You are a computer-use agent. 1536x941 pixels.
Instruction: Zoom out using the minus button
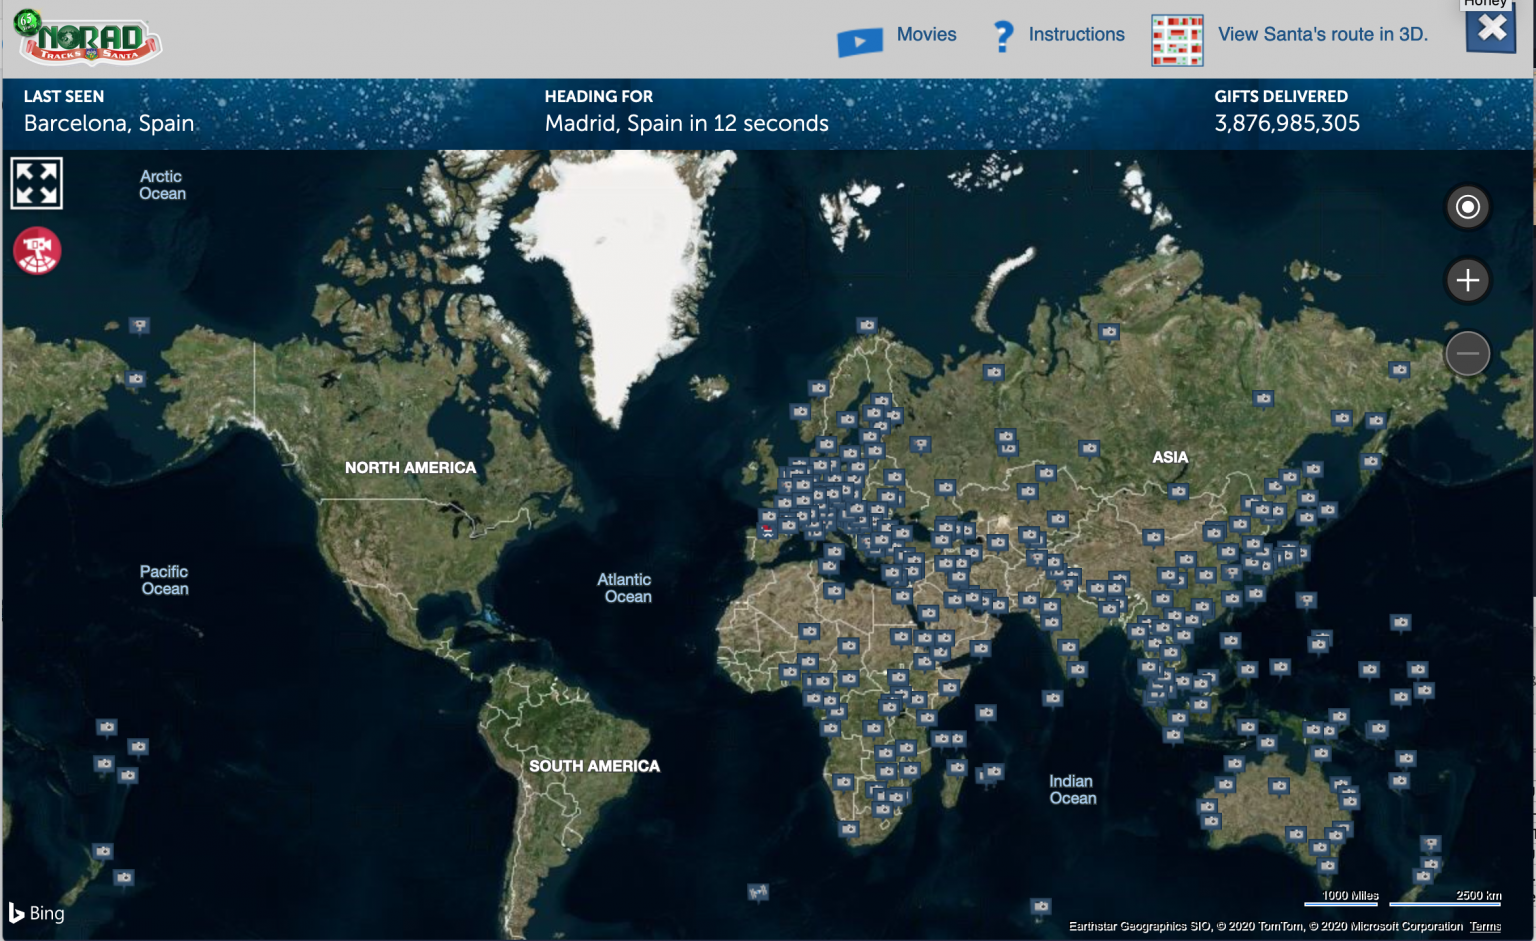(1467, 353)
